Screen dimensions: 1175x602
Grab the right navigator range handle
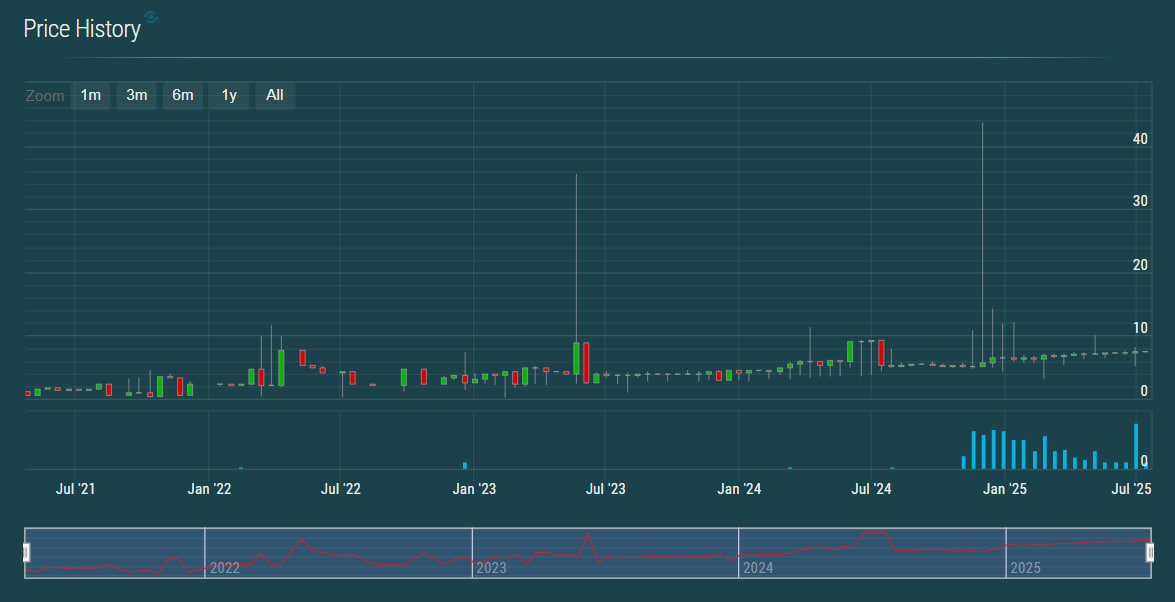[x=1150, y=553]
